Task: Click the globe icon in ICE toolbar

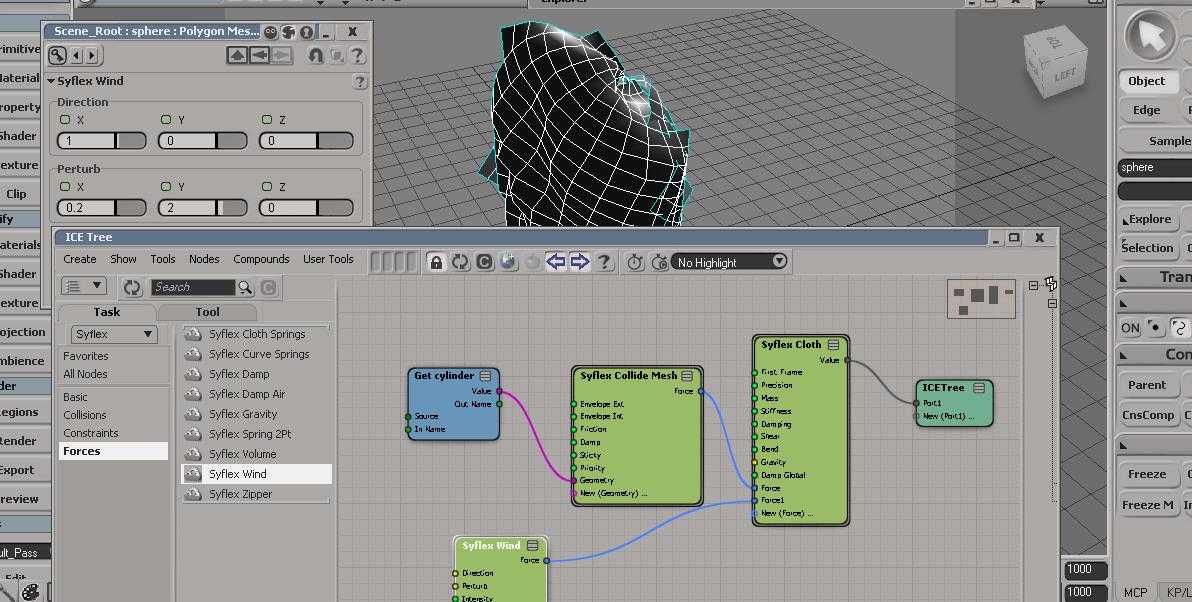Action: coord(509,262)
